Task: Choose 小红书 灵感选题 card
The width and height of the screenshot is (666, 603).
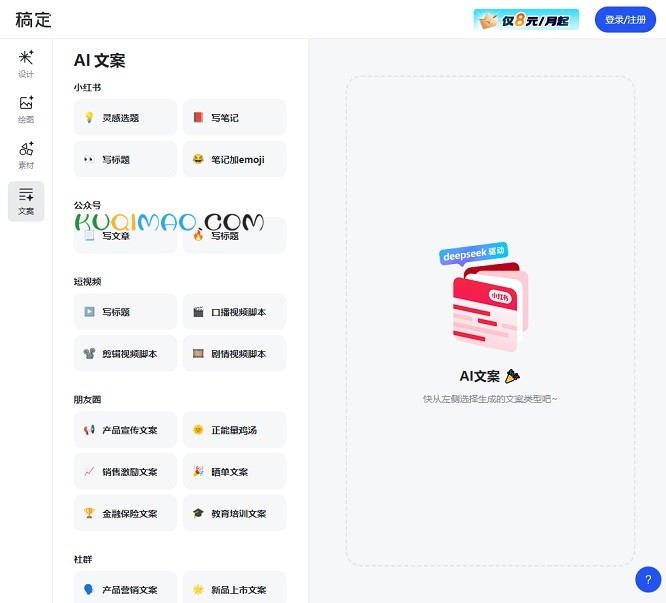Action: tap(125, 117)
